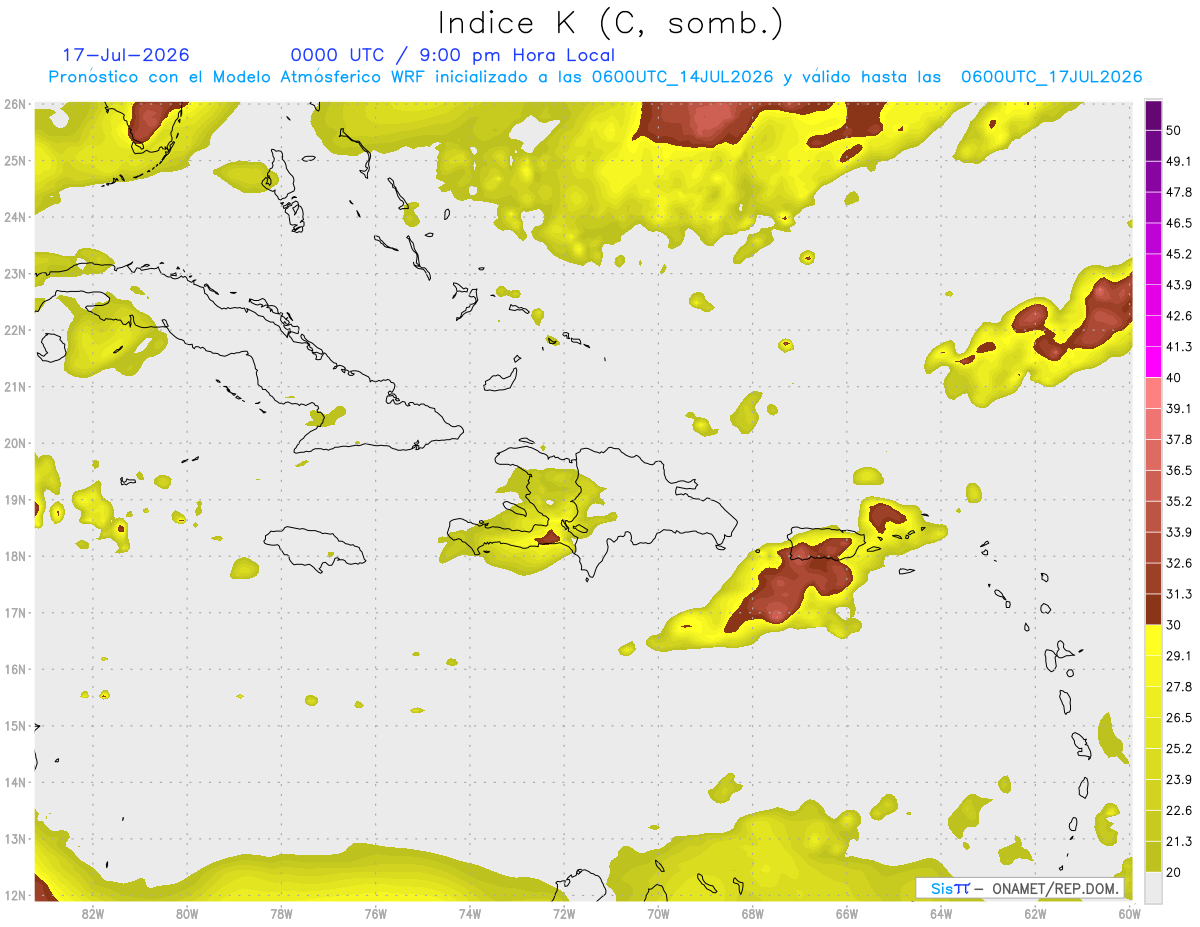Click the 18N latitude label
The image size is (1200, 927).
15,556
